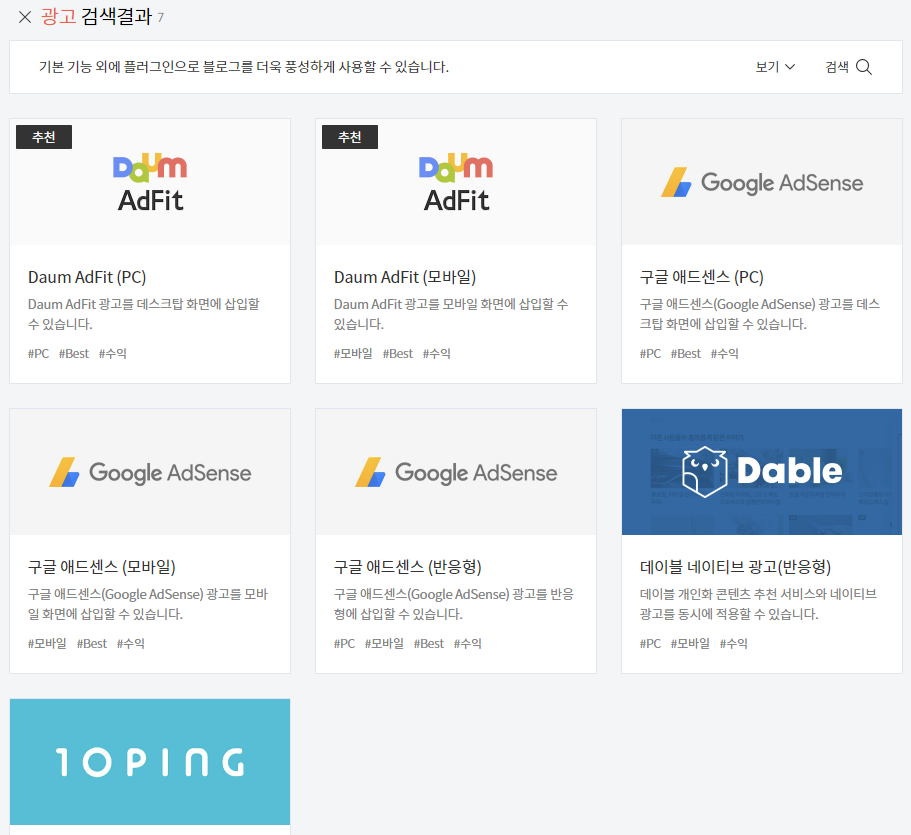Click the 광고 검색결과 heading
This screenshot has width=911, height=835.
96,17
